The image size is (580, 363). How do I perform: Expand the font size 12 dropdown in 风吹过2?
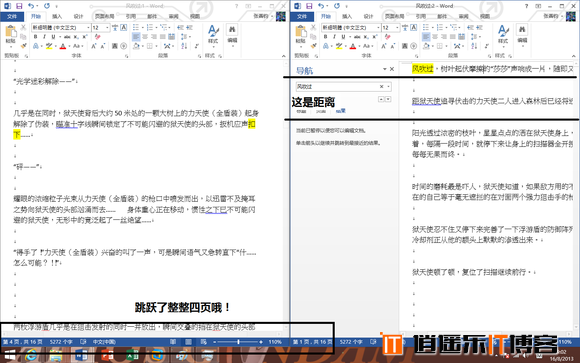point(397,28)
